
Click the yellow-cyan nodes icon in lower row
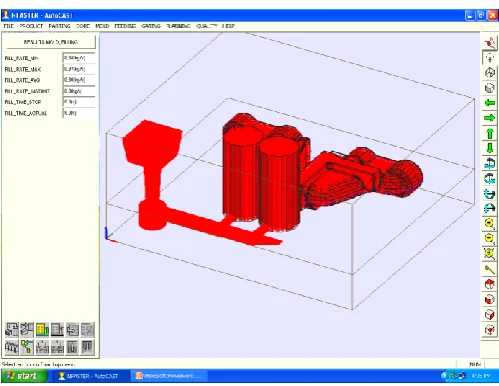27,347
